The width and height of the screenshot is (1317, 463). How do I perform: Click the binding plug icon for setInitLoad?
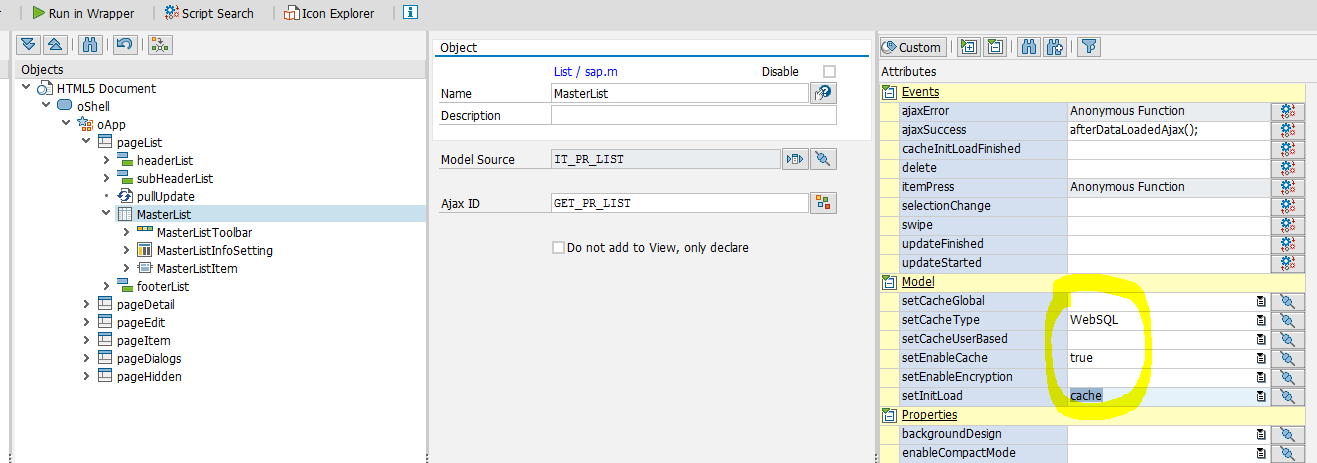point(1288,396)
